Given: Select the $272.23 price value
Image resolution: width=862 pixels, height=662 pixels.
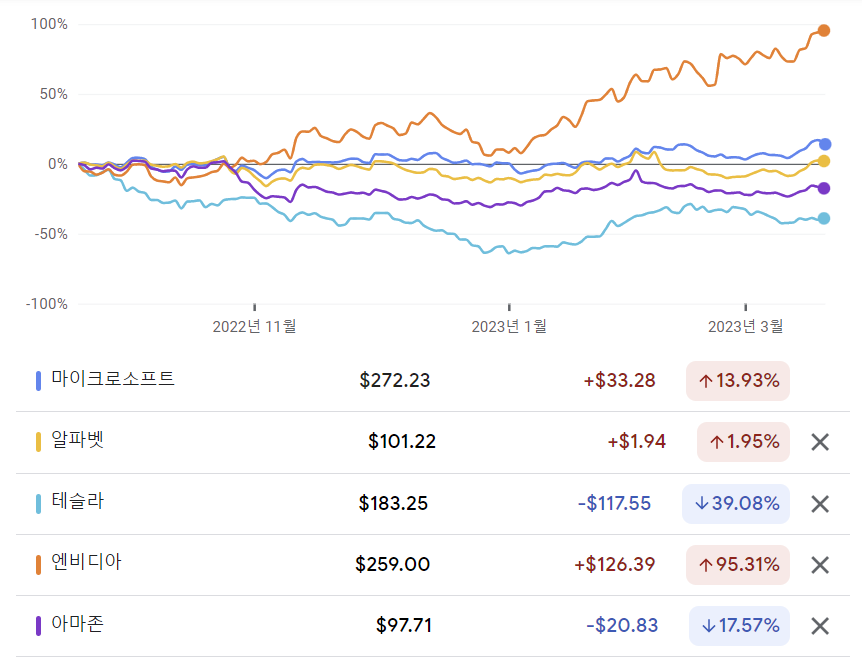Looking at the screenshot, I should 395,380.
